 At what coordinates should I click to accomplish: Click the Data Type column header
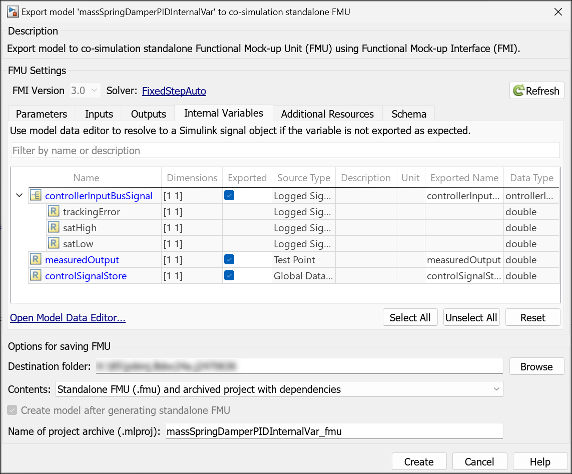[532, 178]
